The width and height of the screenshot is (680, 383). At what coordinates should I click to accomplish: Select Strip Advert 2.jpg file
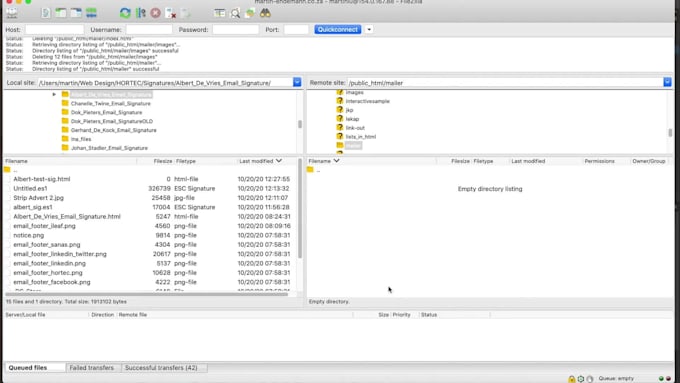[38, 197]
